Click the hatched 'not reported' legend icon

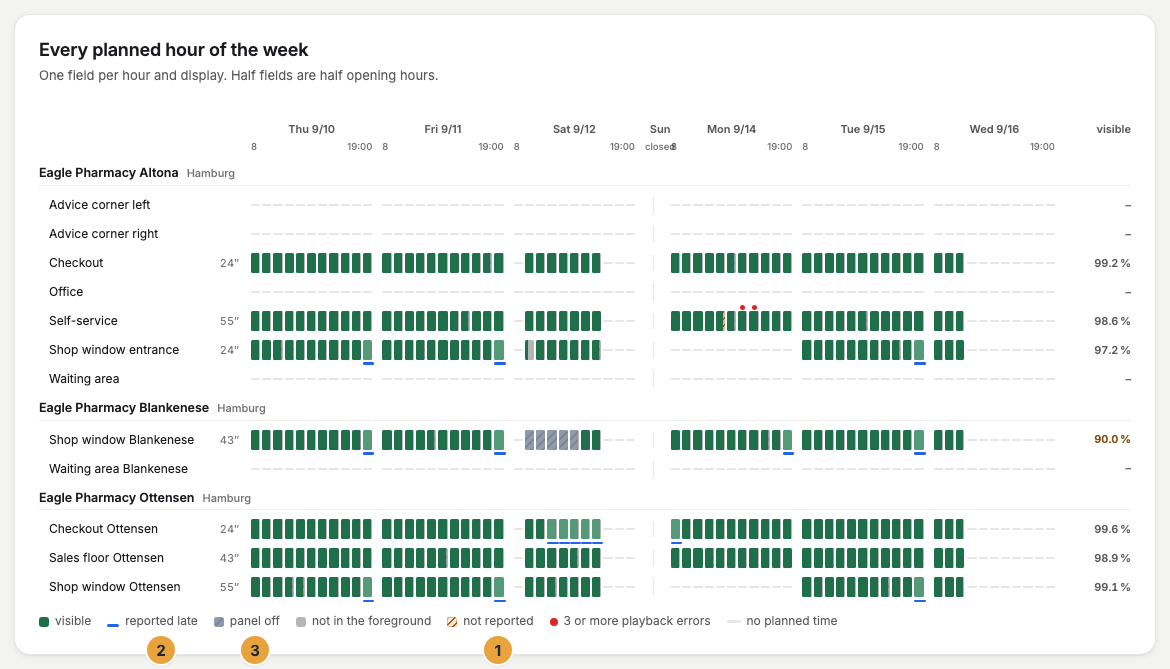451,622
